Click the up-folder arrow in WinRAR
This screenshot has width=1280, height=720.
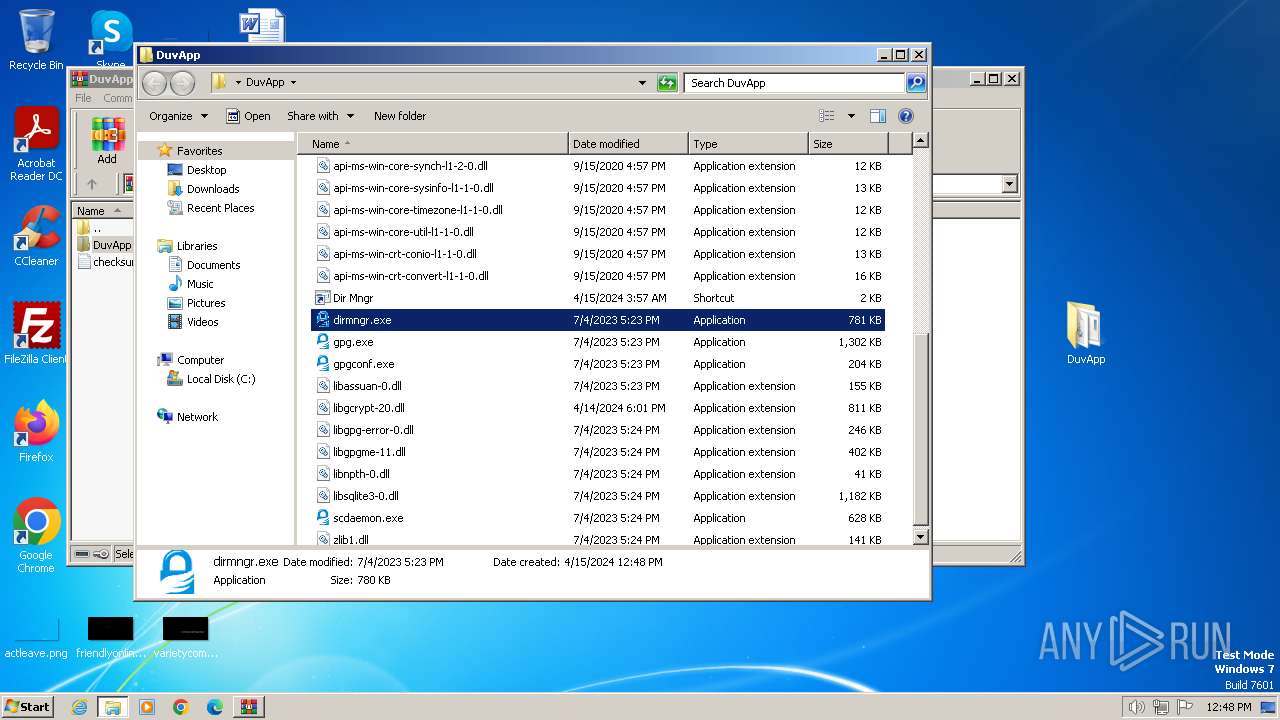[x=92, y=184]
